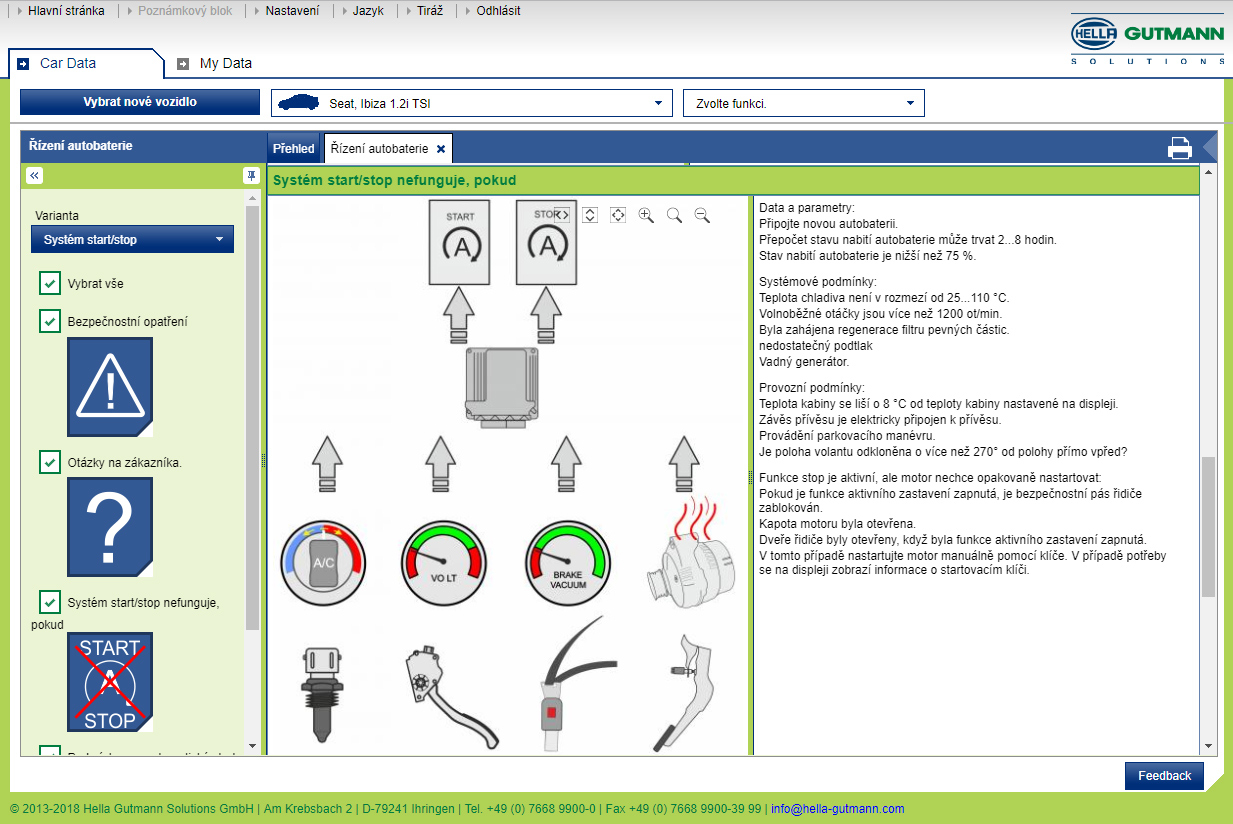The width and height of the screenshot is (1233, 824).
Task: Close the Řízení autobaterie tab
Action: tap(441, 149)
